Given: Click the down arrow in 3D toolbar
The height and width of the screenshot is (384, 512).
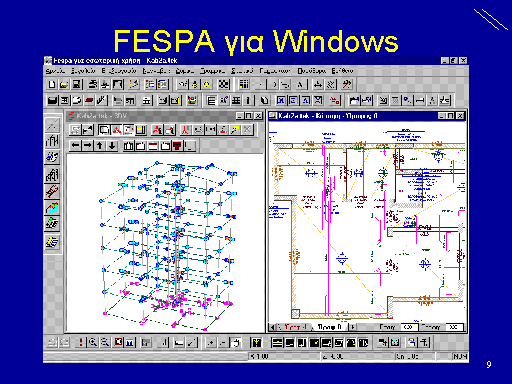Looking at the screenshot, I should coord(112,145).
